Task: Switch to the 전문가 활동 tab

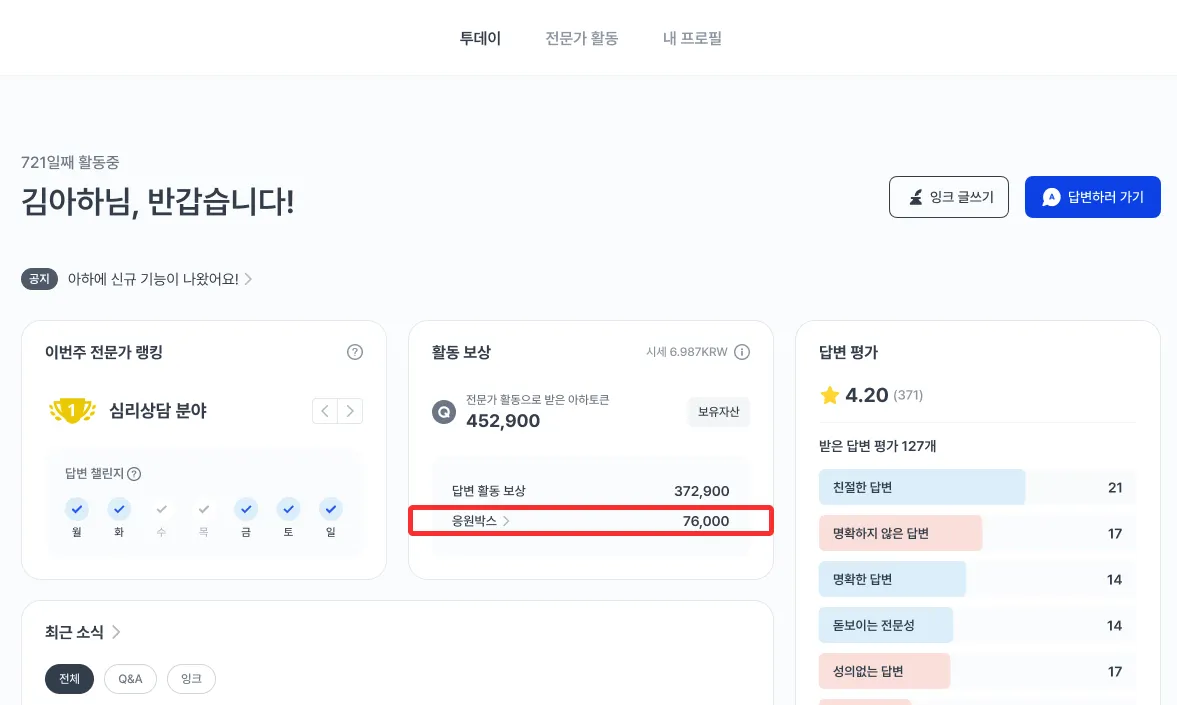Action: pyautogui.click(x=582, y=39)
